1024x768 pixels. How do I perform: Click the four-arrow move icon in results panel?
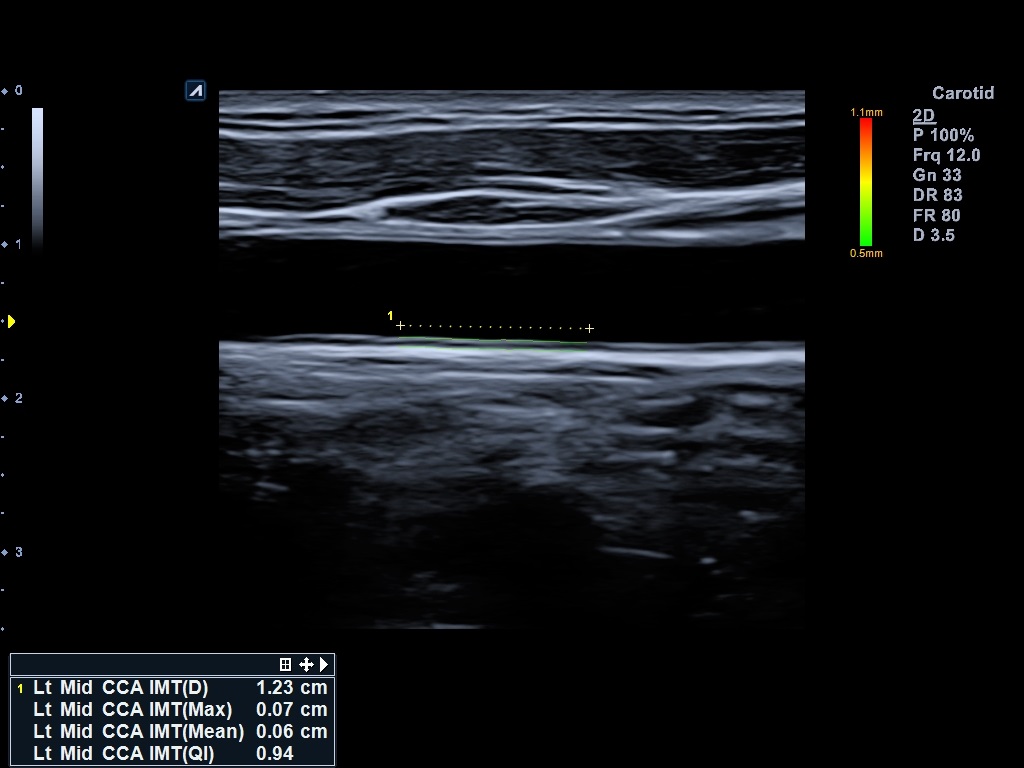point(305,664)
